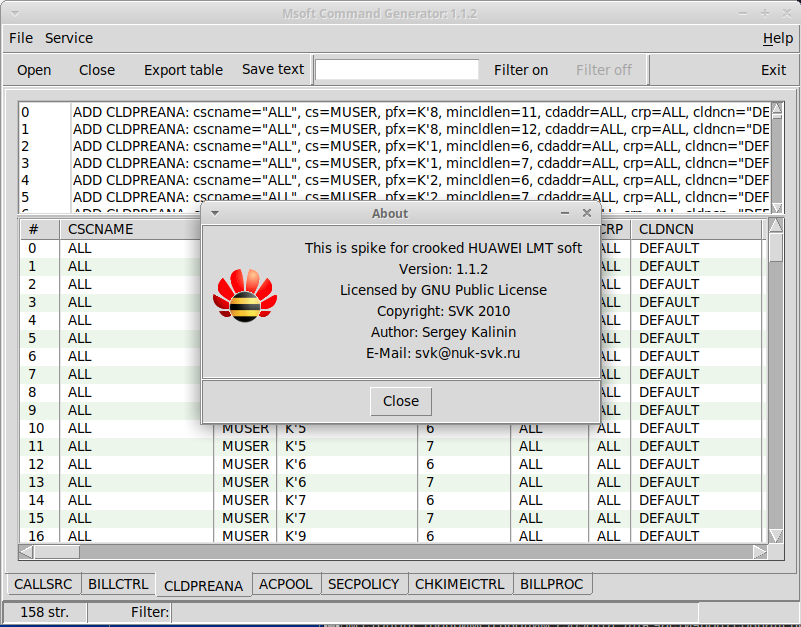Click the main window menu arrow in title bar

point(15,13)
